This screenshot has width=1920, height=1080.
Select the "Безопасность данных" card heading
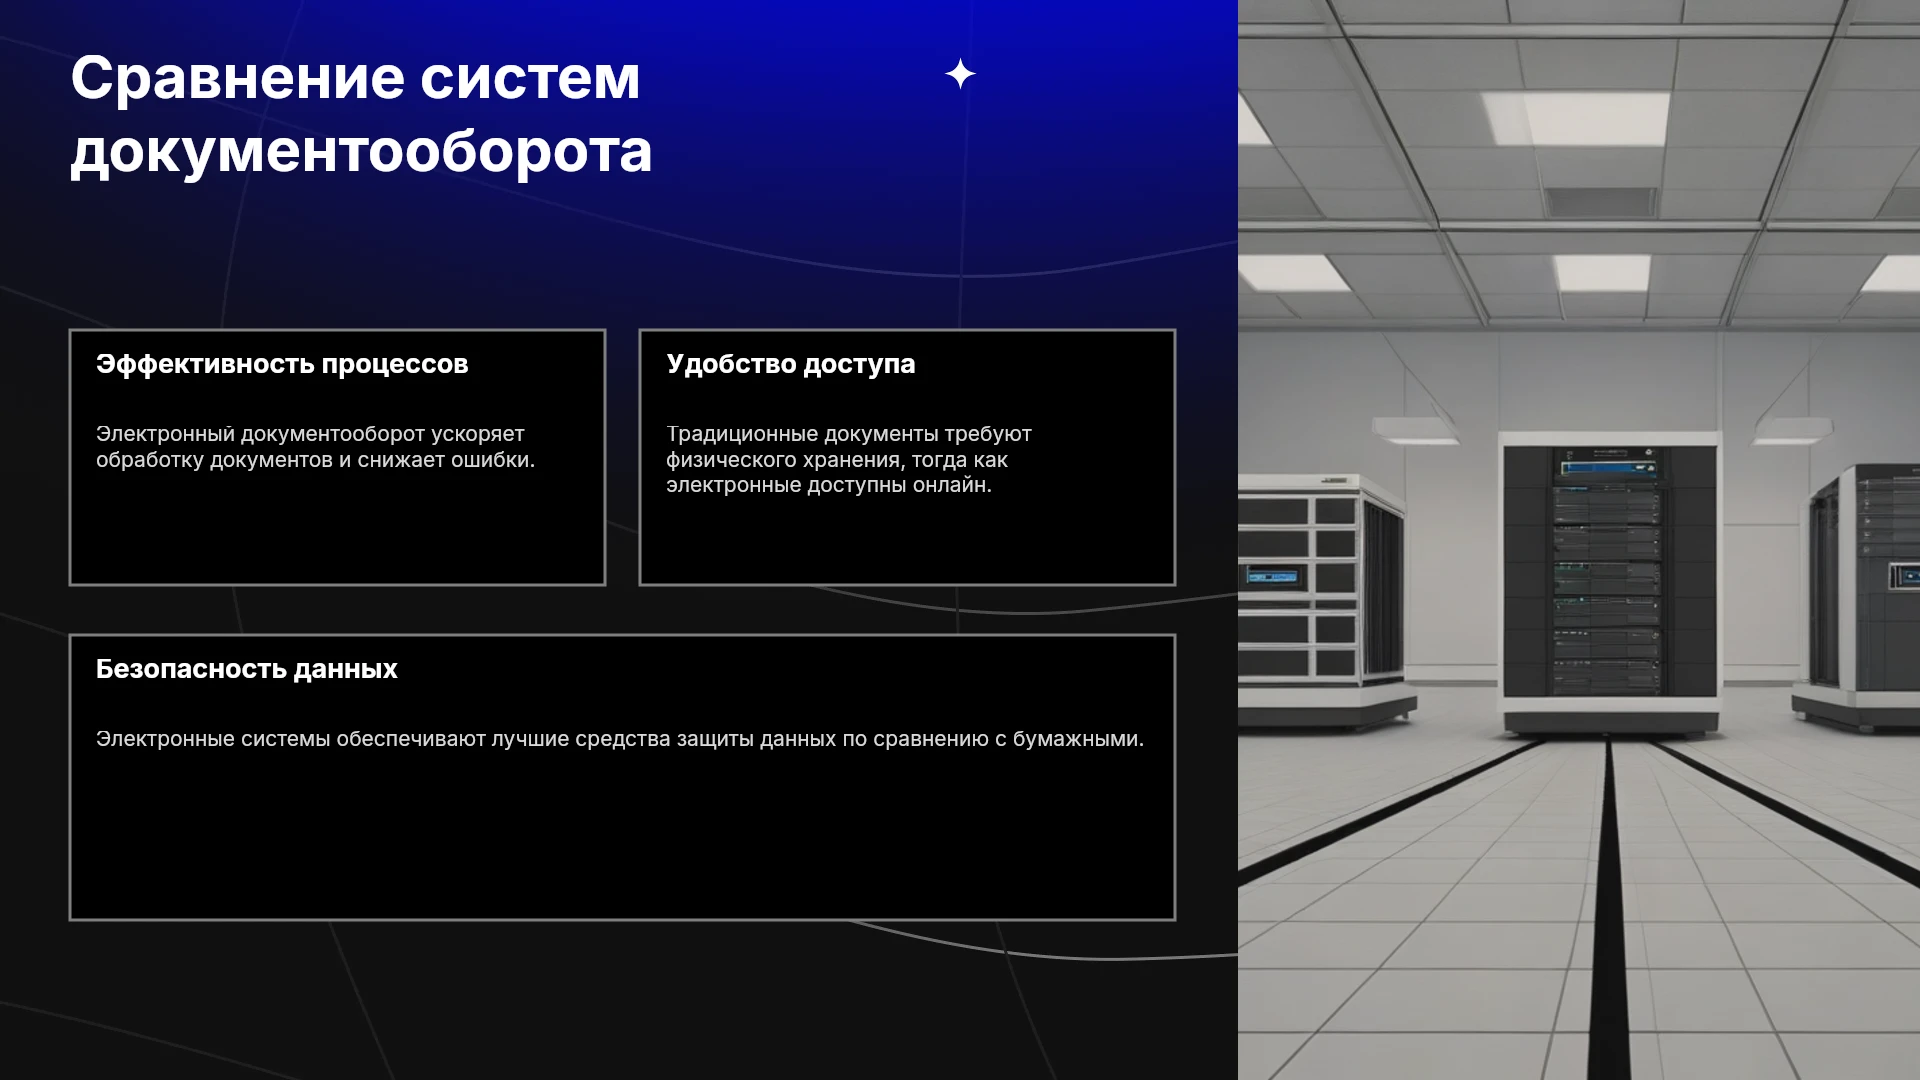click(x=246, y=669)
